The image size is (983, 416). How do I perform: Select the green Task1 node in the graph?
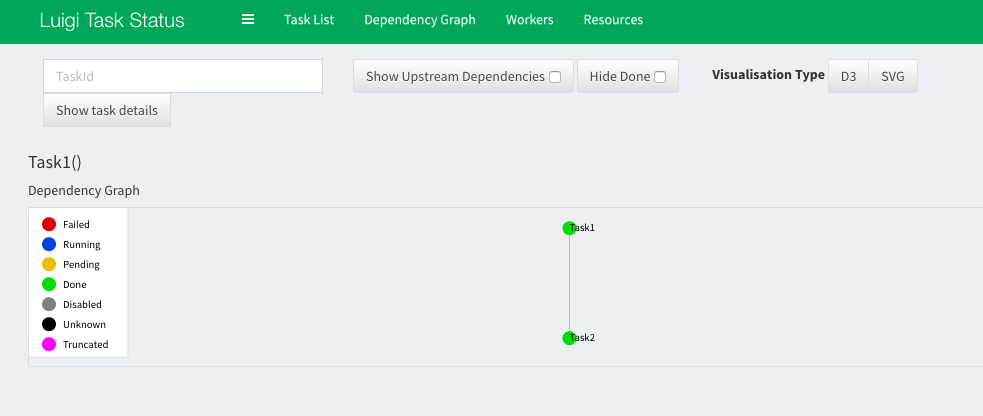[x=569, y=228]
